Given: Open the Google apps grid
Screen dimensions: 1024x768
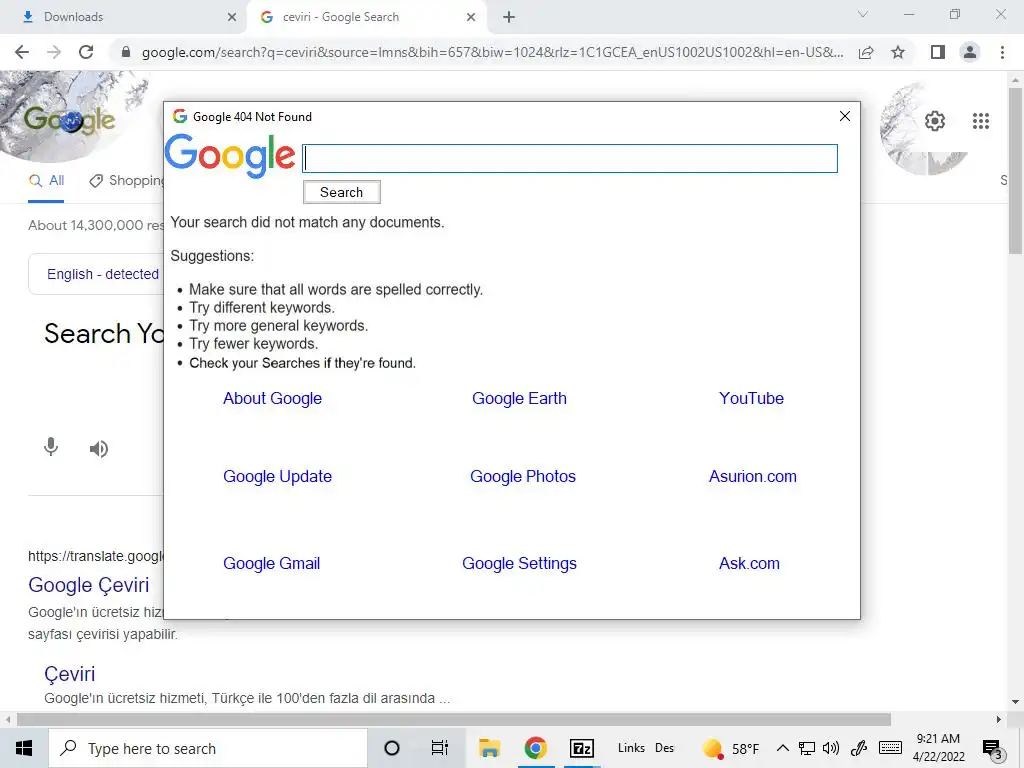Looking at the screenshot, I should pos(980,121).
